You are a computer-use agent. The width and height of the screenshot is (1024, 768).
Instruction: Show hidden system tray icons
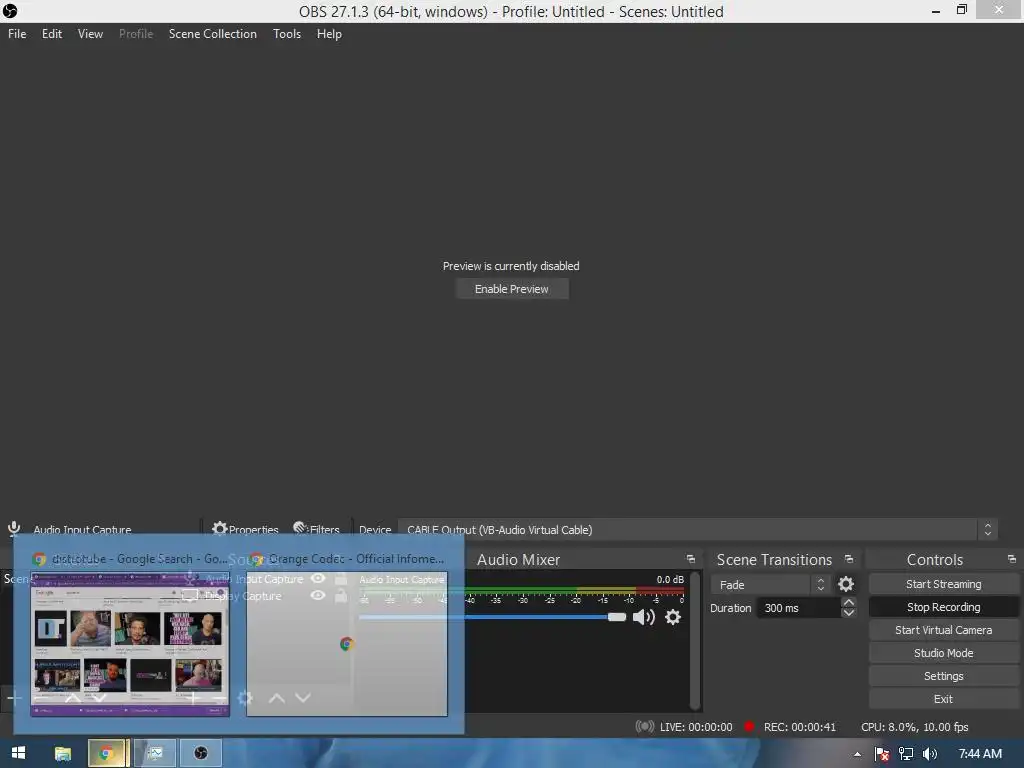pos(857,754)
